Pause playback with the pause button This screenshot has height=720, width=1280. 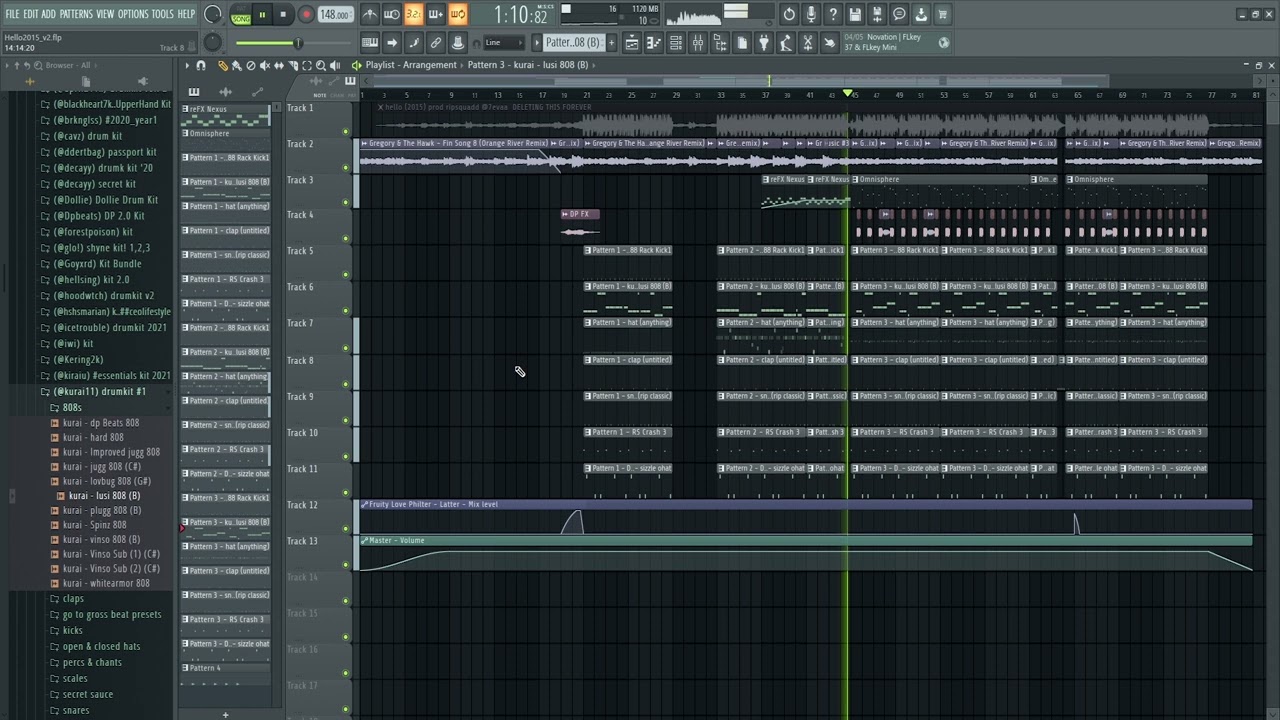pos(262,14)
